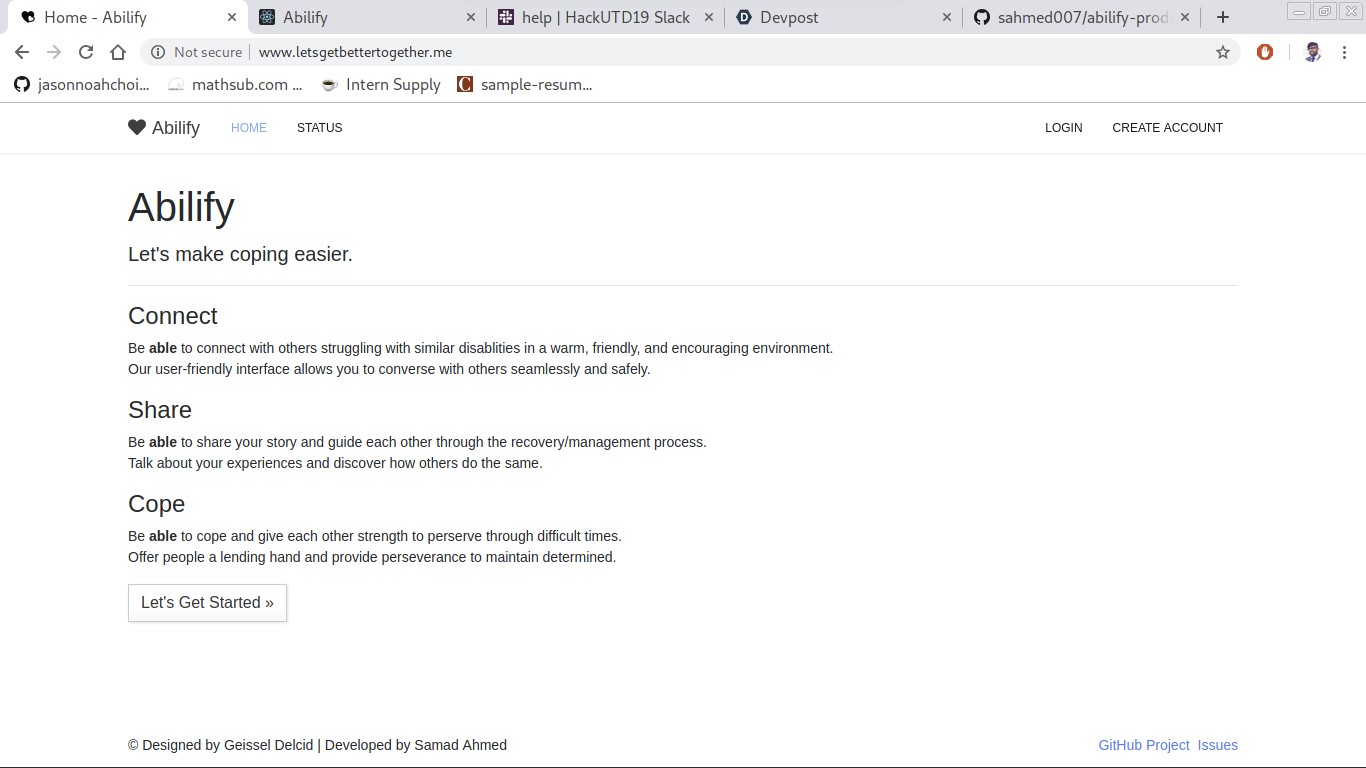Click the browser back arrow
The width and height of the screenshot is (1366, 768).
point(22,52)
